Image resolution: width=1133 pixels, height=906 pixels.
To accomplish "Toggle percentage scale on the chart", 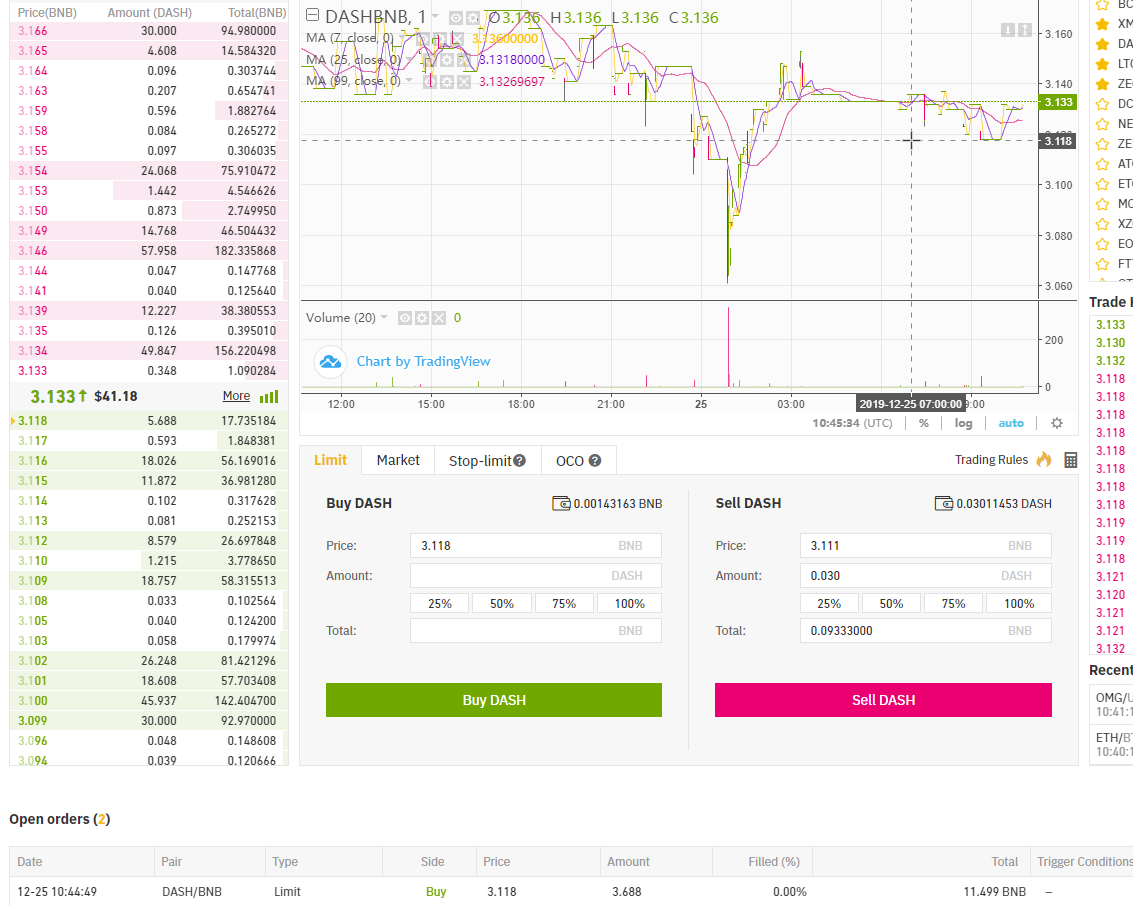I will tap(923, 423).
